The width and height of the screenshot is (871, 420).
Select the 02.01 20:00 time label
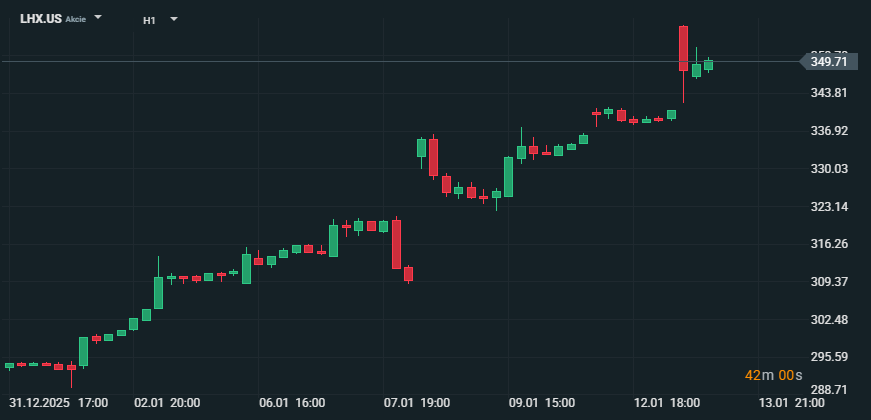click(167, 403)
